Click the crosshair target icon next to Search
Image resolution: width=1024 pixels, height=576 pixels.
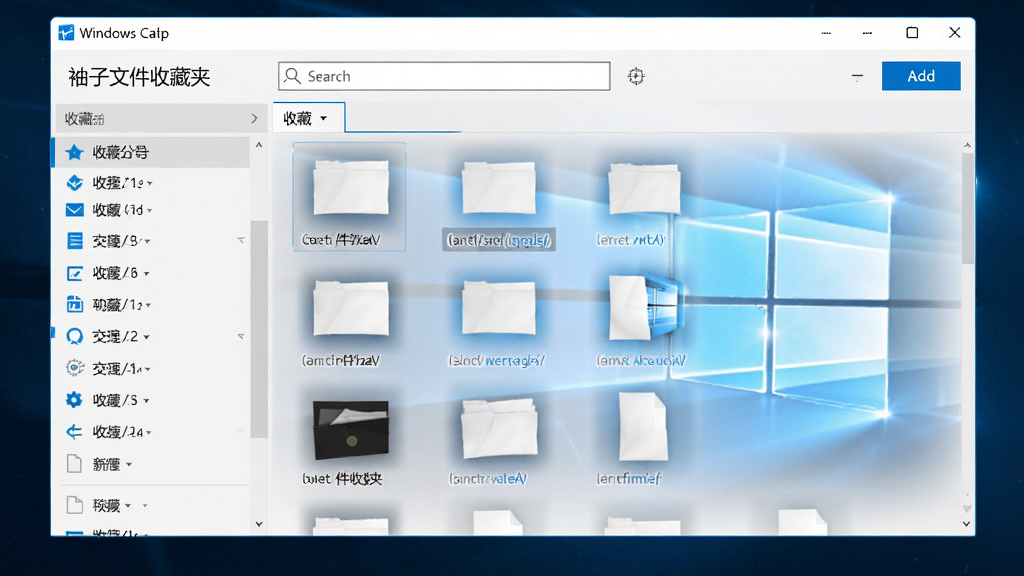click(x=636, y=76)
